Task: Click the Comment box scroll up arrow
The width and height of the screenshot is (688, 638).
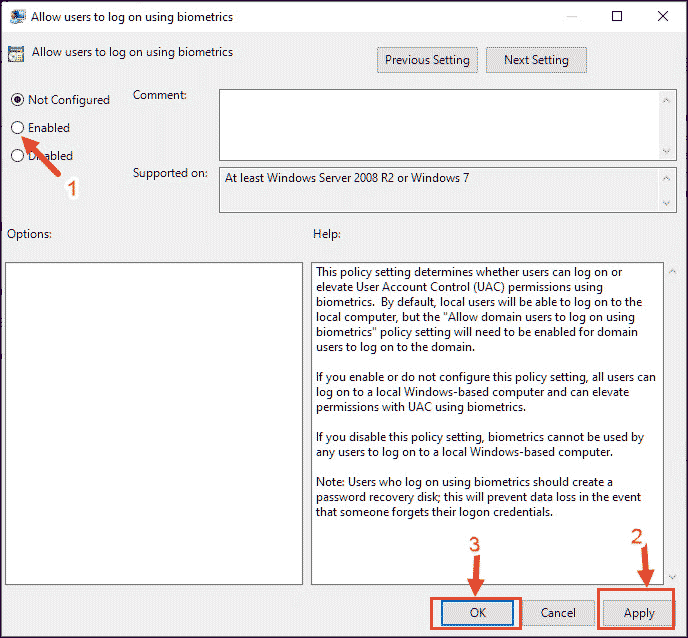Action: pyautogui.click(x=666, y=100)
